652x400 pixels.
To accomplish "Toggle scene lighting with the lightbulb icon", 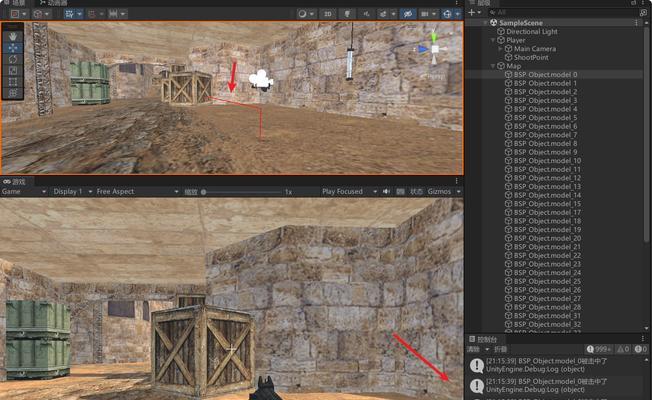I will 347,14.
